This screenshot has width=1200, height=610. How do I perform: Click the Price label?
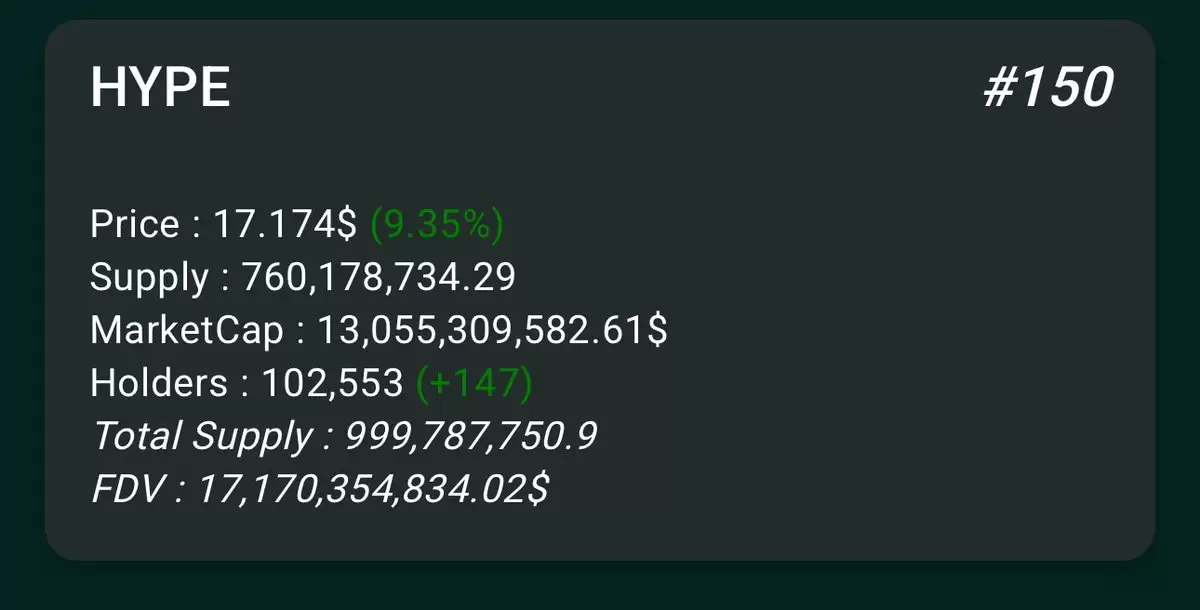tap(135, 224)
